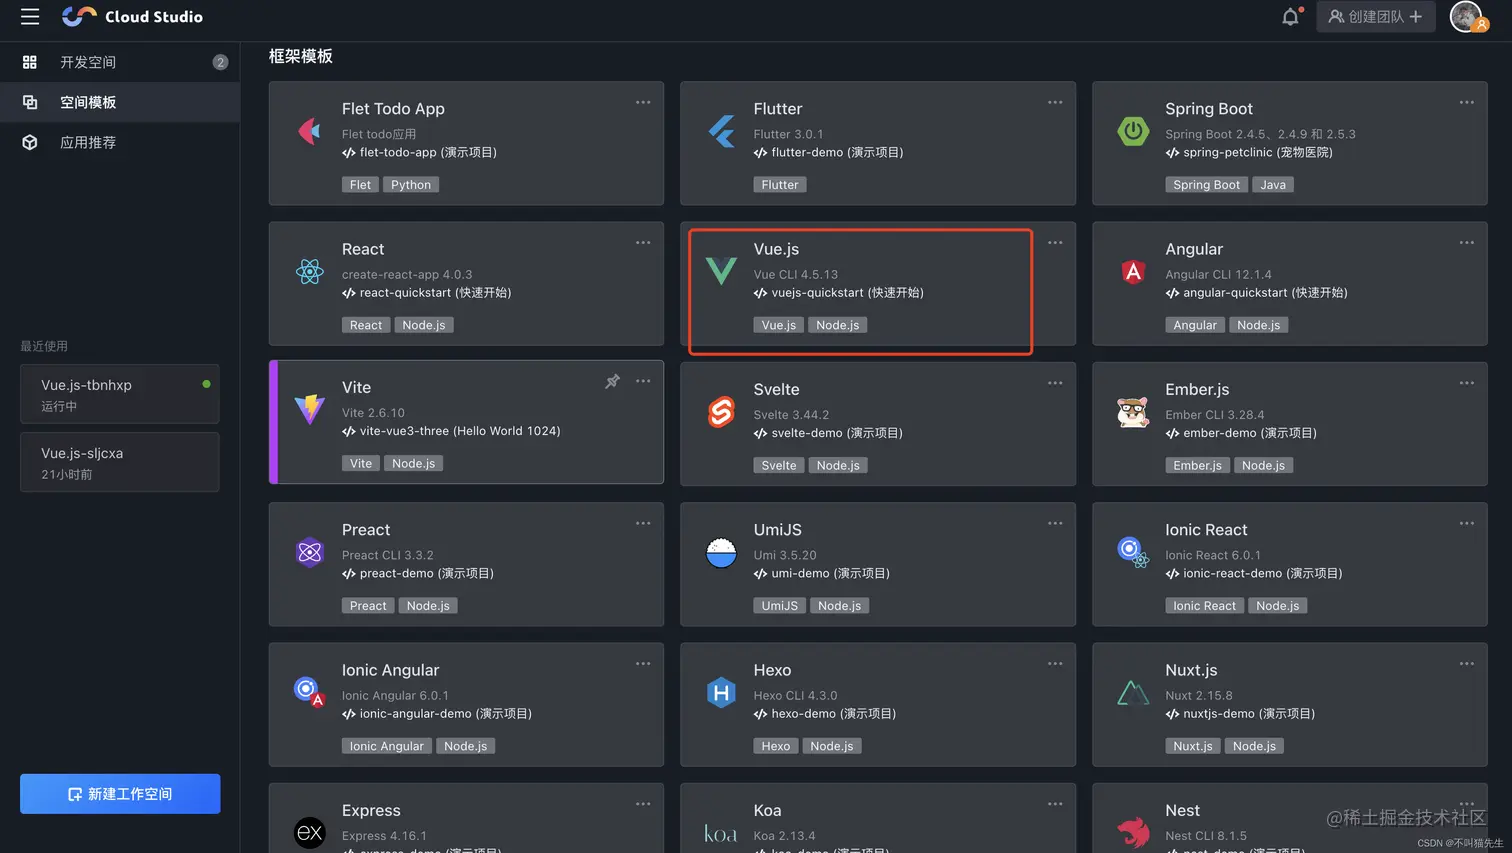
Task: Open the hamburger menu icon
Action: coord(30,17)
